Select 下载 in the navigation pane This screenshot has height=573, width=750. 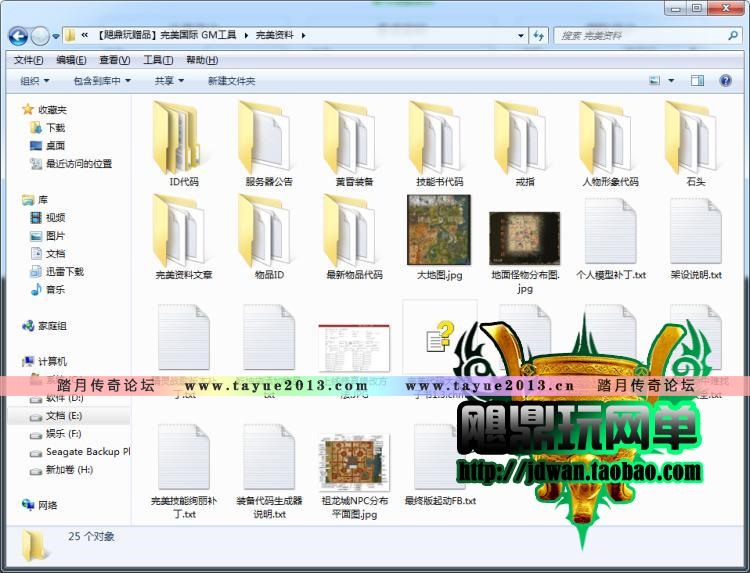point(47,128)
